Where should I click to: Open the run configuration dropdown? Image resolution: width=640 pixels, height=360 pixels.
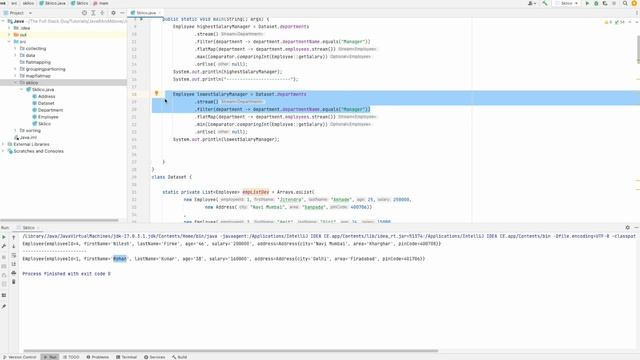pos(567,3)
